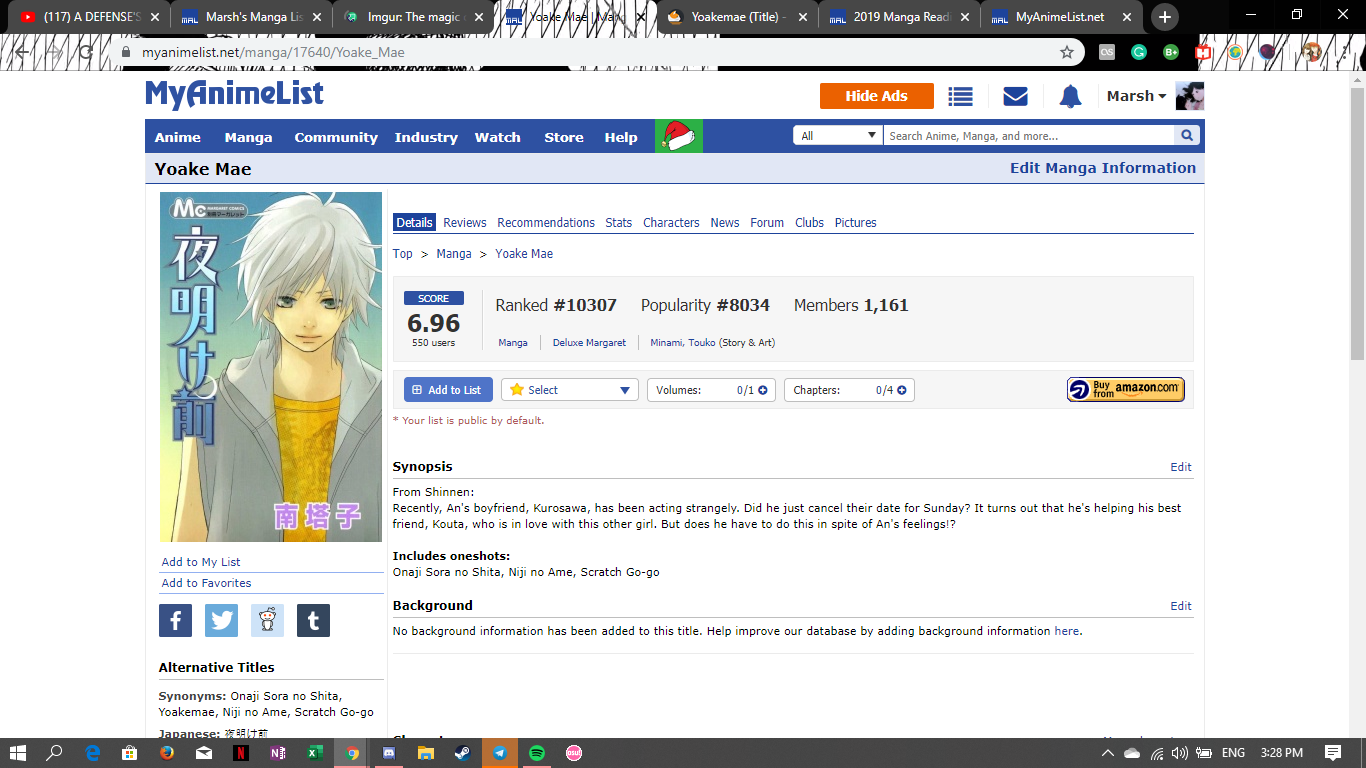Open the Deluxe Margaret magazine link
Image resolution: width=1366 pixels, height=768 pixels.
589,343
